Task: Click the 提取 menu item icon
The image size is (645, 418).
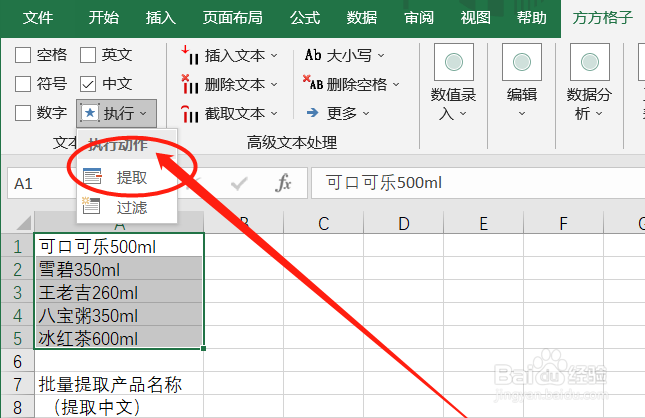Action: point(92,176)
